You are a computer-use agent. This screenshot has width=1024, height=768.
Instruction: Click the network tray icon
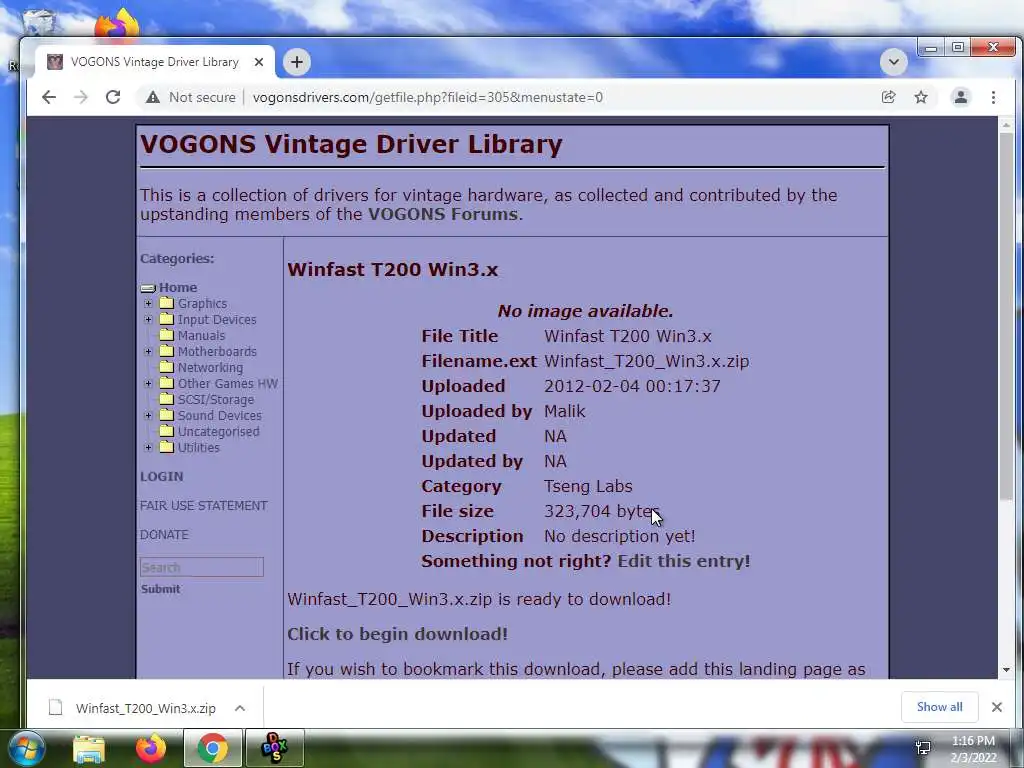(923, 748)
